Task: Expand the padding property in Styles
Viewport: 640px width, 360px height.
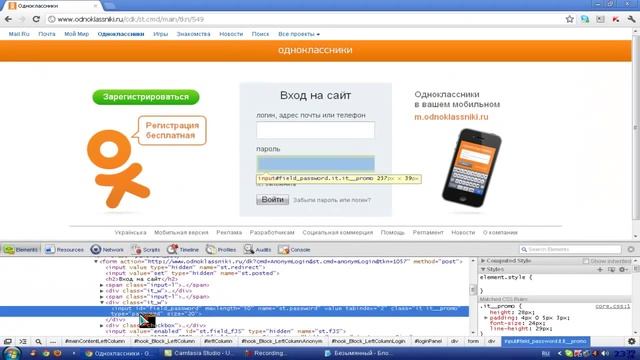Action: click(x=486, y=318)
